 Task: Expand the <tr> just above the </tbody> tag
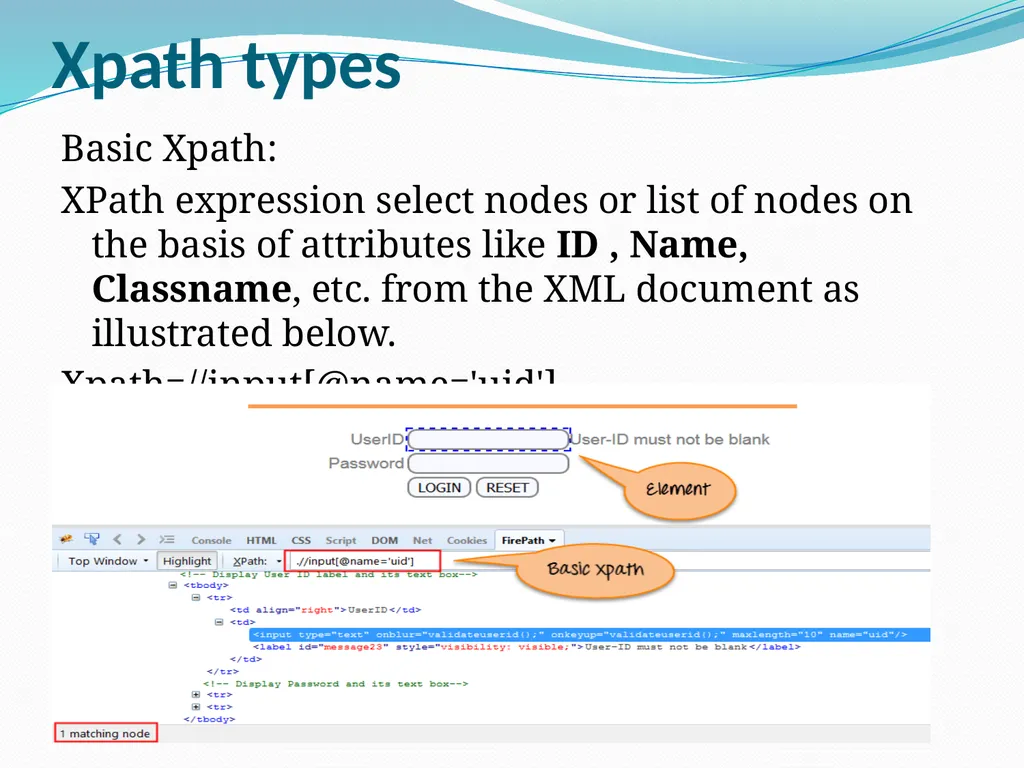196,707
